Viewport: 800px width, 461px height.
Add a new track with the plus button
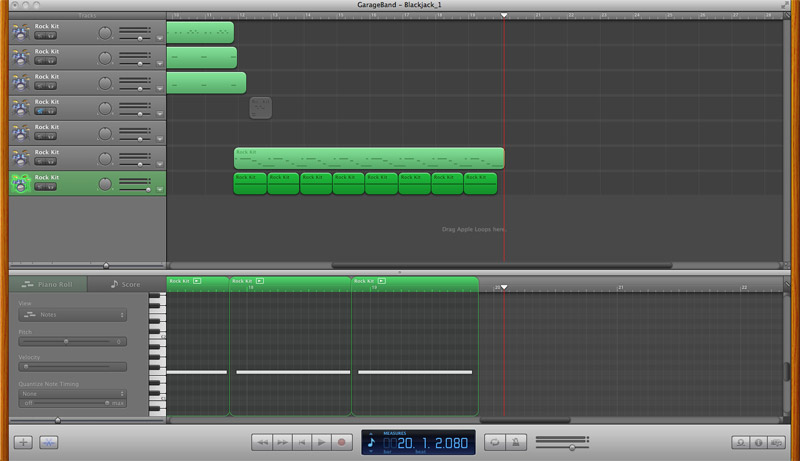tap(23, 442)
